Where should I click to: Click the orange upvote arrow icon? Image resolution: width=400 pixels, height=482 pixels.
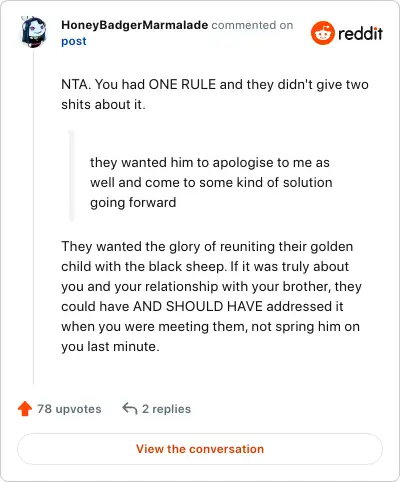click(25, 409)
